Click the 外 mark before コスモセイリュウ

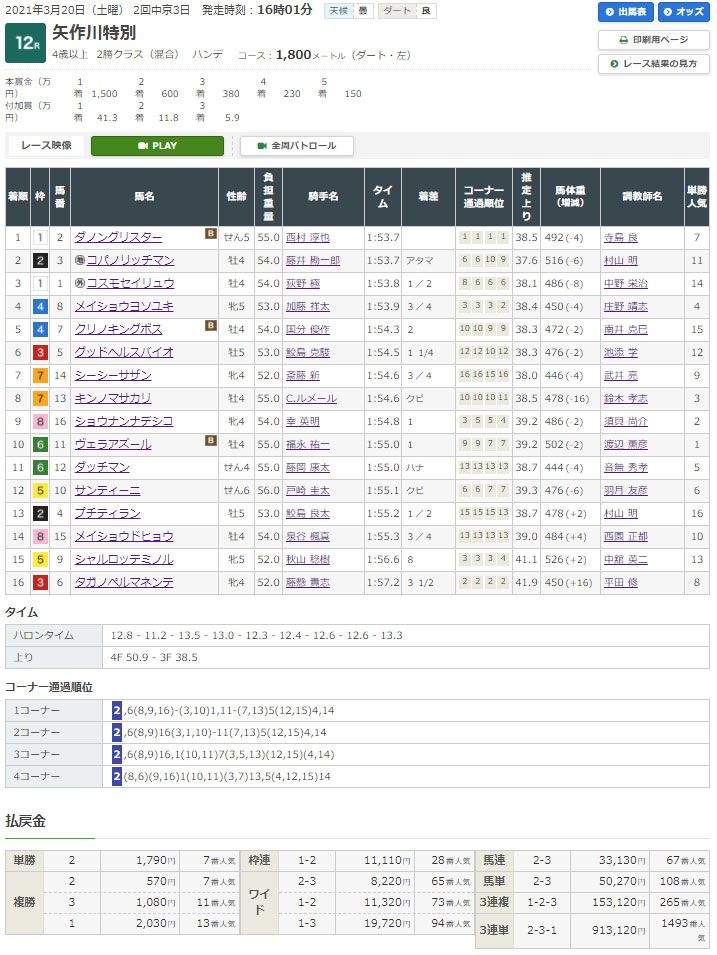[x=78, y=283]
